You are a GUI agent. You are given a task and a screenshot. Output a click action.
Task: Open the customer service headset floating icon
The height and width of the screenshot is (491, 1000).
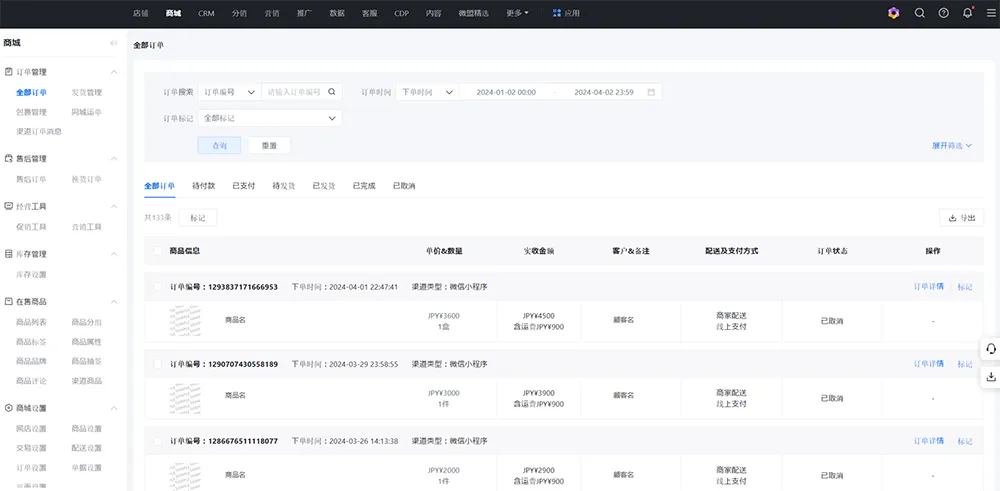(991, 349)
